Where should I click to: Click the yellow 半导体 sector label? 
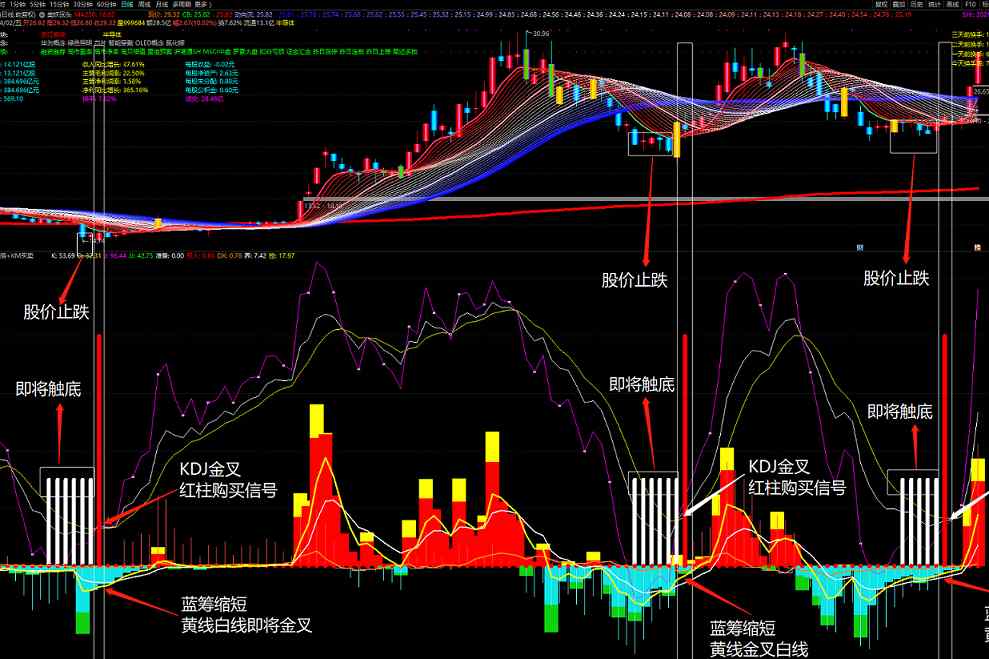pyautogui.click(x=112, y=35)
